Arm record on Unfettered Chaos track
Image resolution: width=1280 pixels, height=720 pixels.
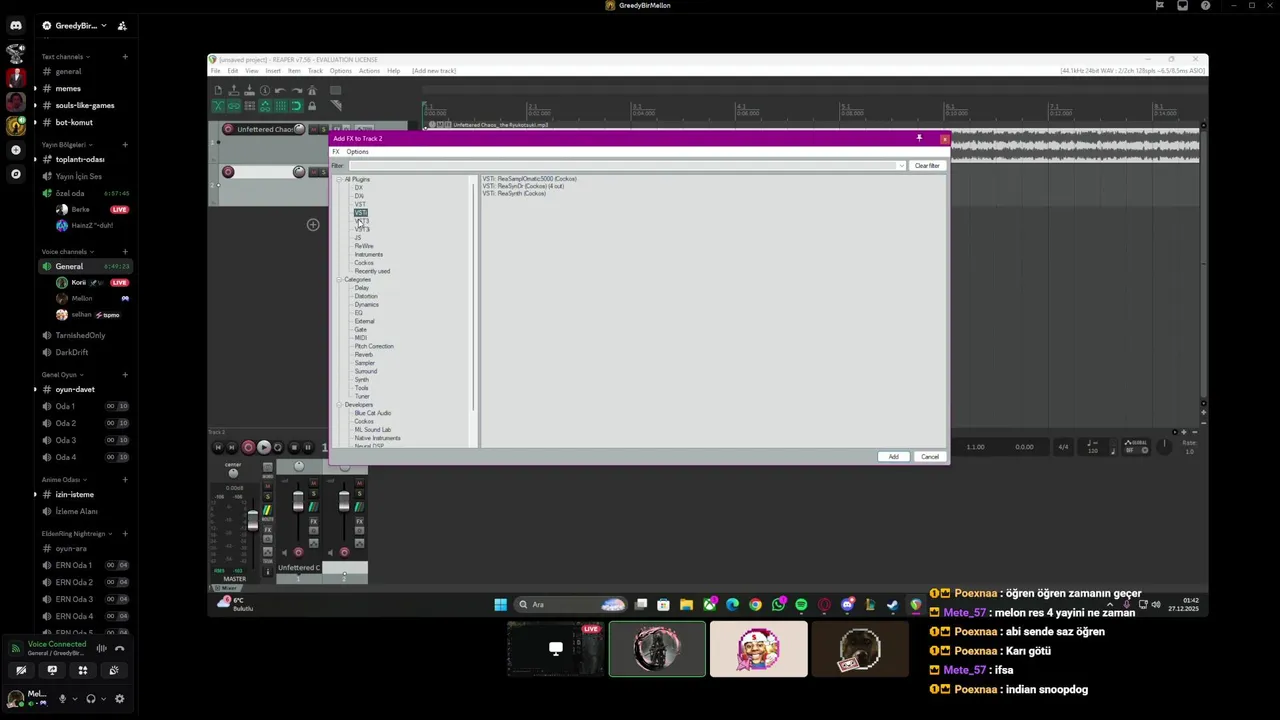(x=228, y=129)
